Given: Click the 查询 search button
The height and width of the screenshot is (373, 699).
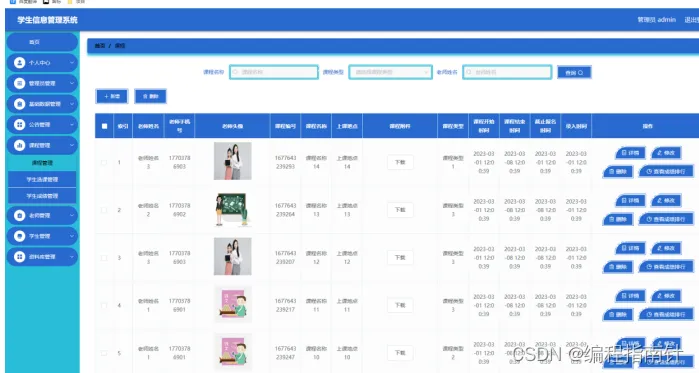Looking at the screenshot, I should point(574,72).
